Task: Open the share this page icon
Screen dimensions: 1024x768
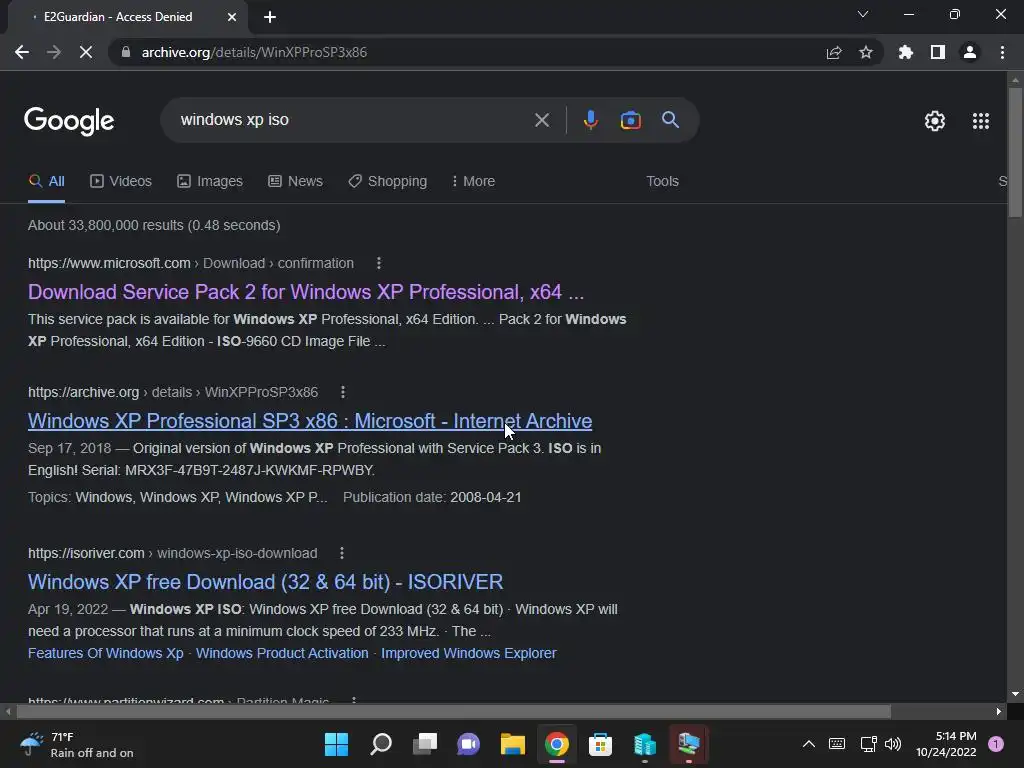Action: click(x=834, y=52)
